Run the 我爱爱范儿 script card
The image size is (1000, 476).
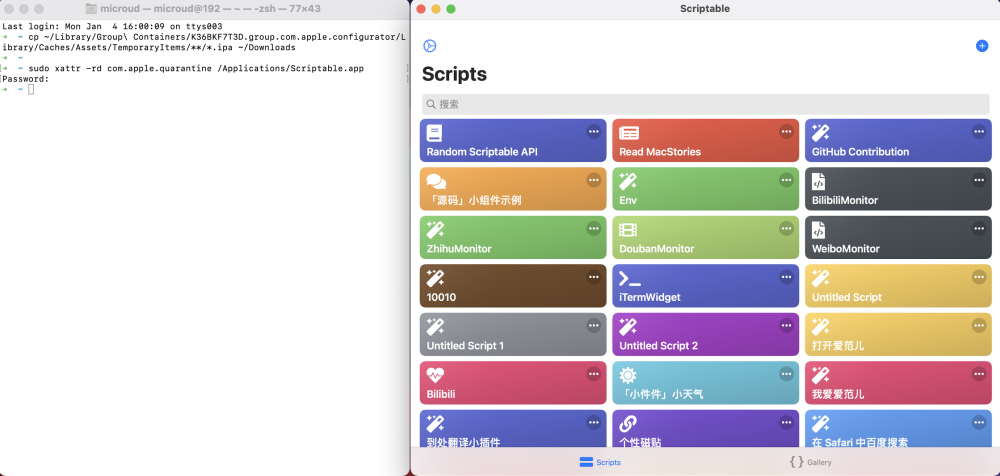click(898, 383)
